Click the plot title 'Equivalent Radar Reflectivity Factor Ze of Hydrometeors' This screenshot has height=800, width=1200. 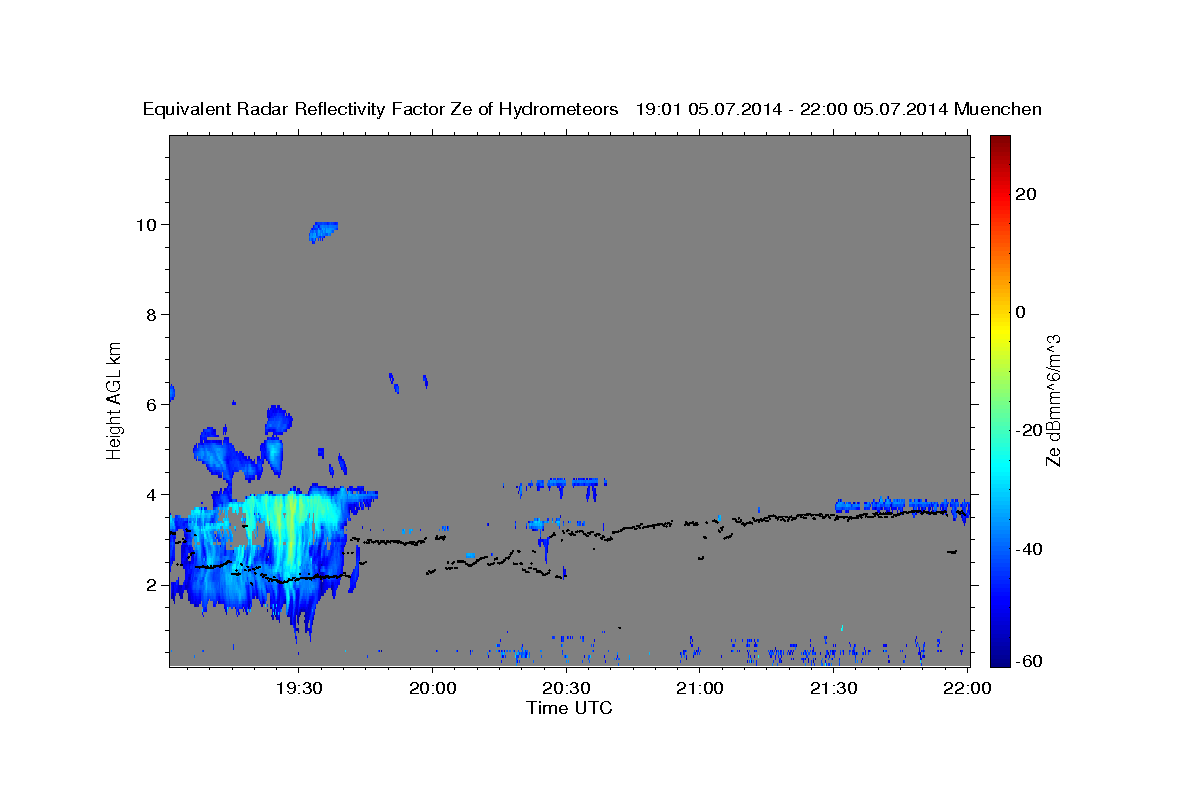[x=381, y=110]
